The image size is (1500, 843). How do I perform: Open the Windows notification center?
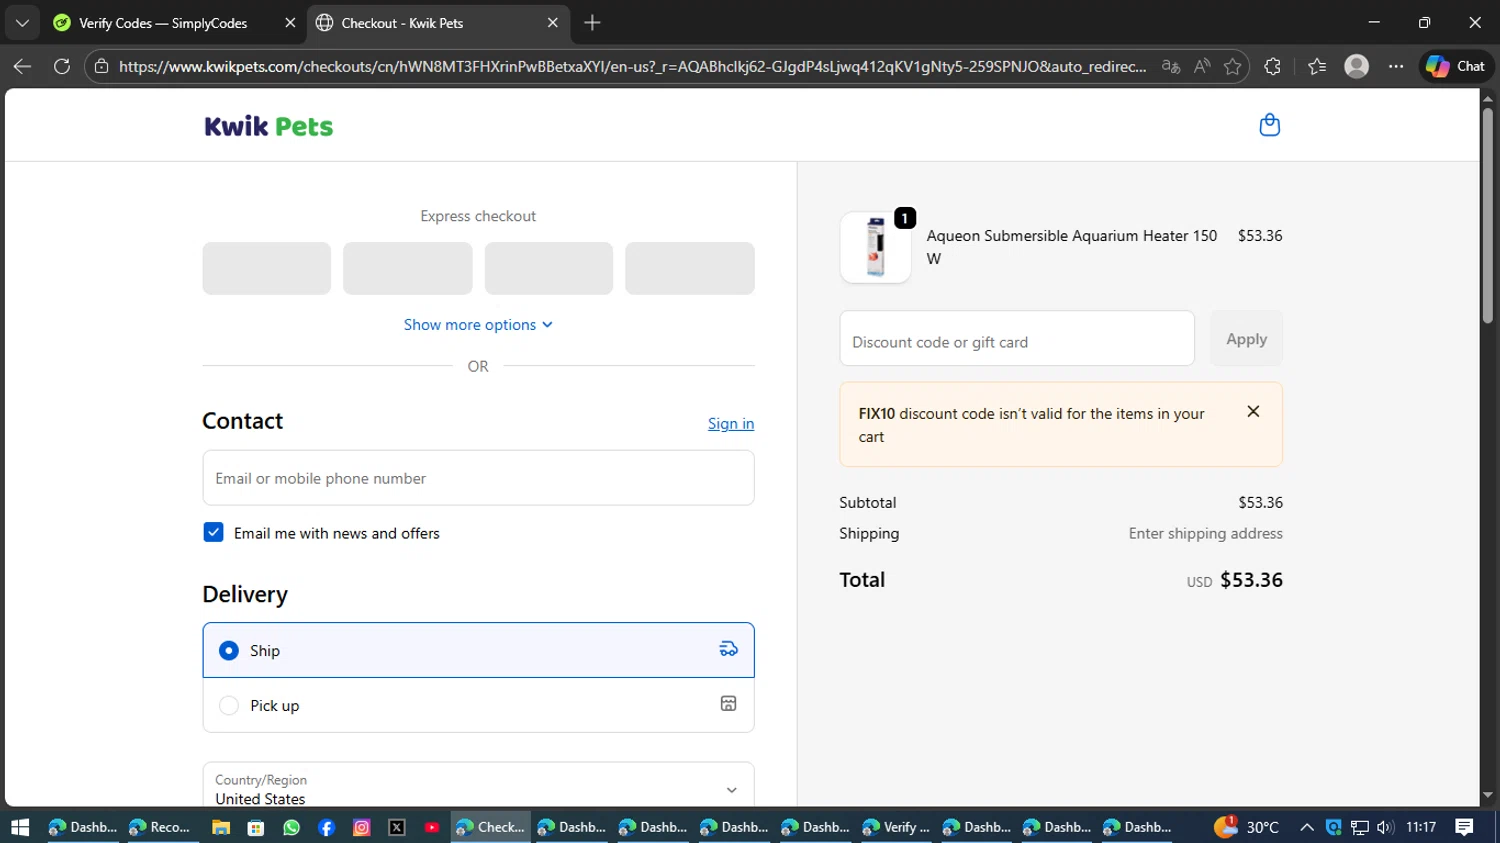[x=1464, y=827]
